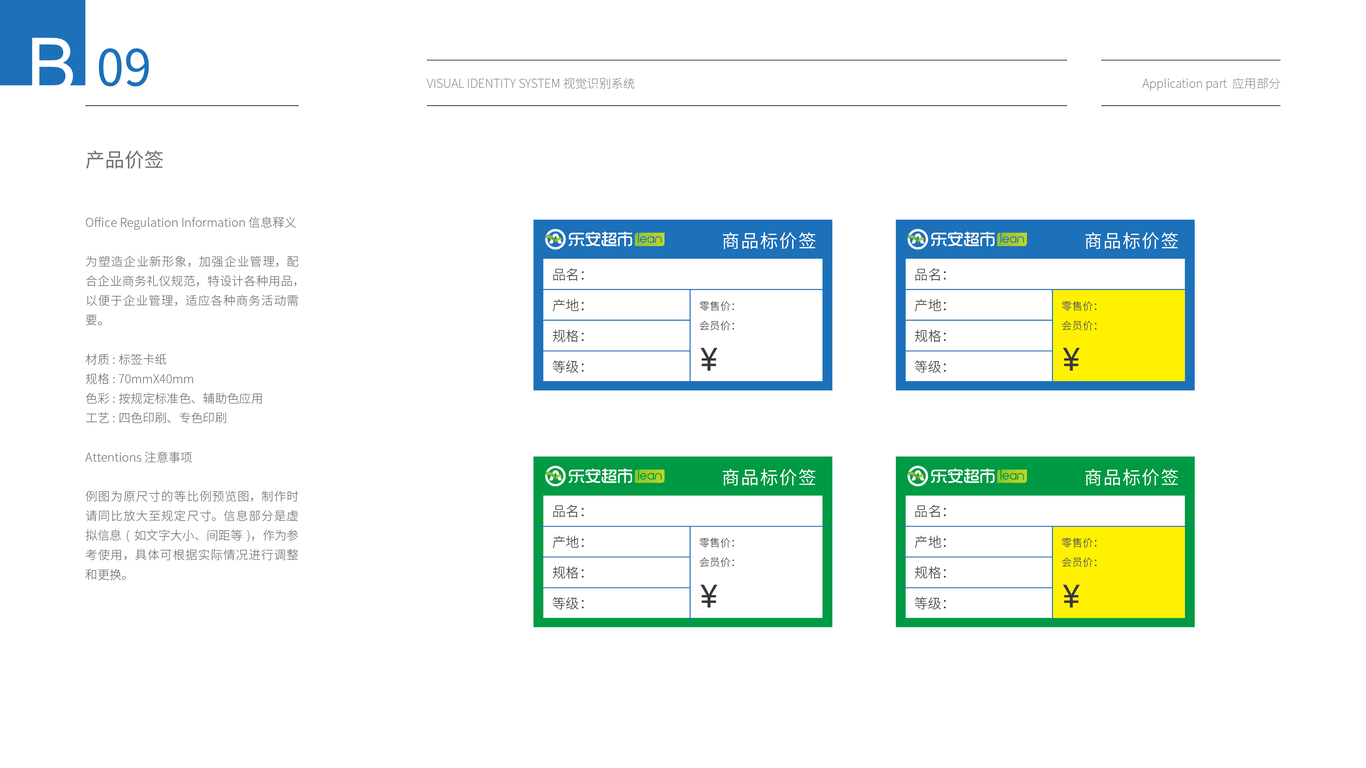This screenshot has width=1366, height=768.
Task: Select the VISUAL IDENTITY SYSTEM 视觉识别系统 header
Action: pos(530,84)
